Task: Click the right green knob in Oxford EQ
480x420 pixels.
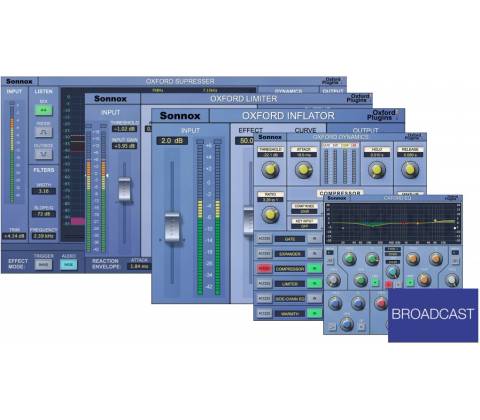Action: 372,259
